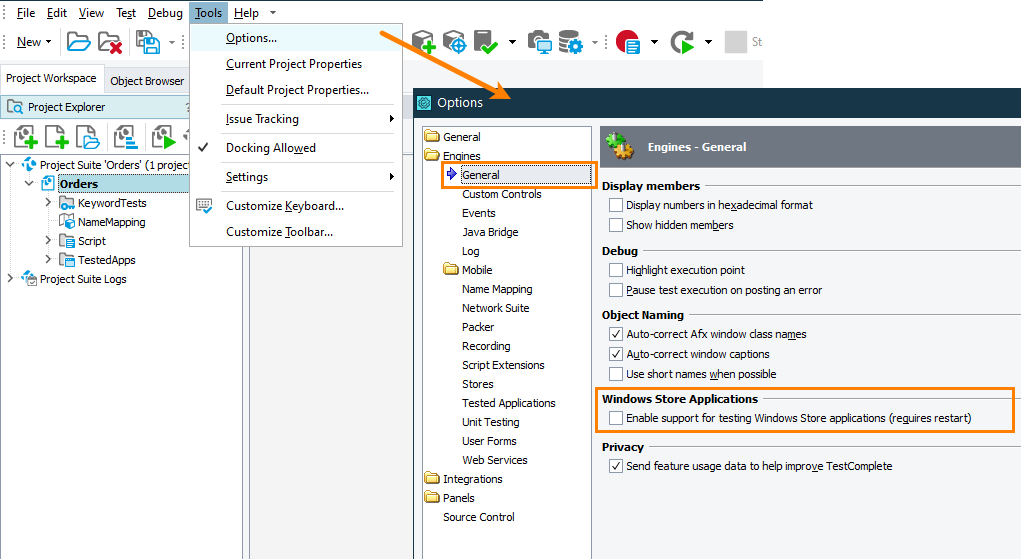Open the Debug menu
This screenshot has width=1021, height=559.
pos(165,13)
